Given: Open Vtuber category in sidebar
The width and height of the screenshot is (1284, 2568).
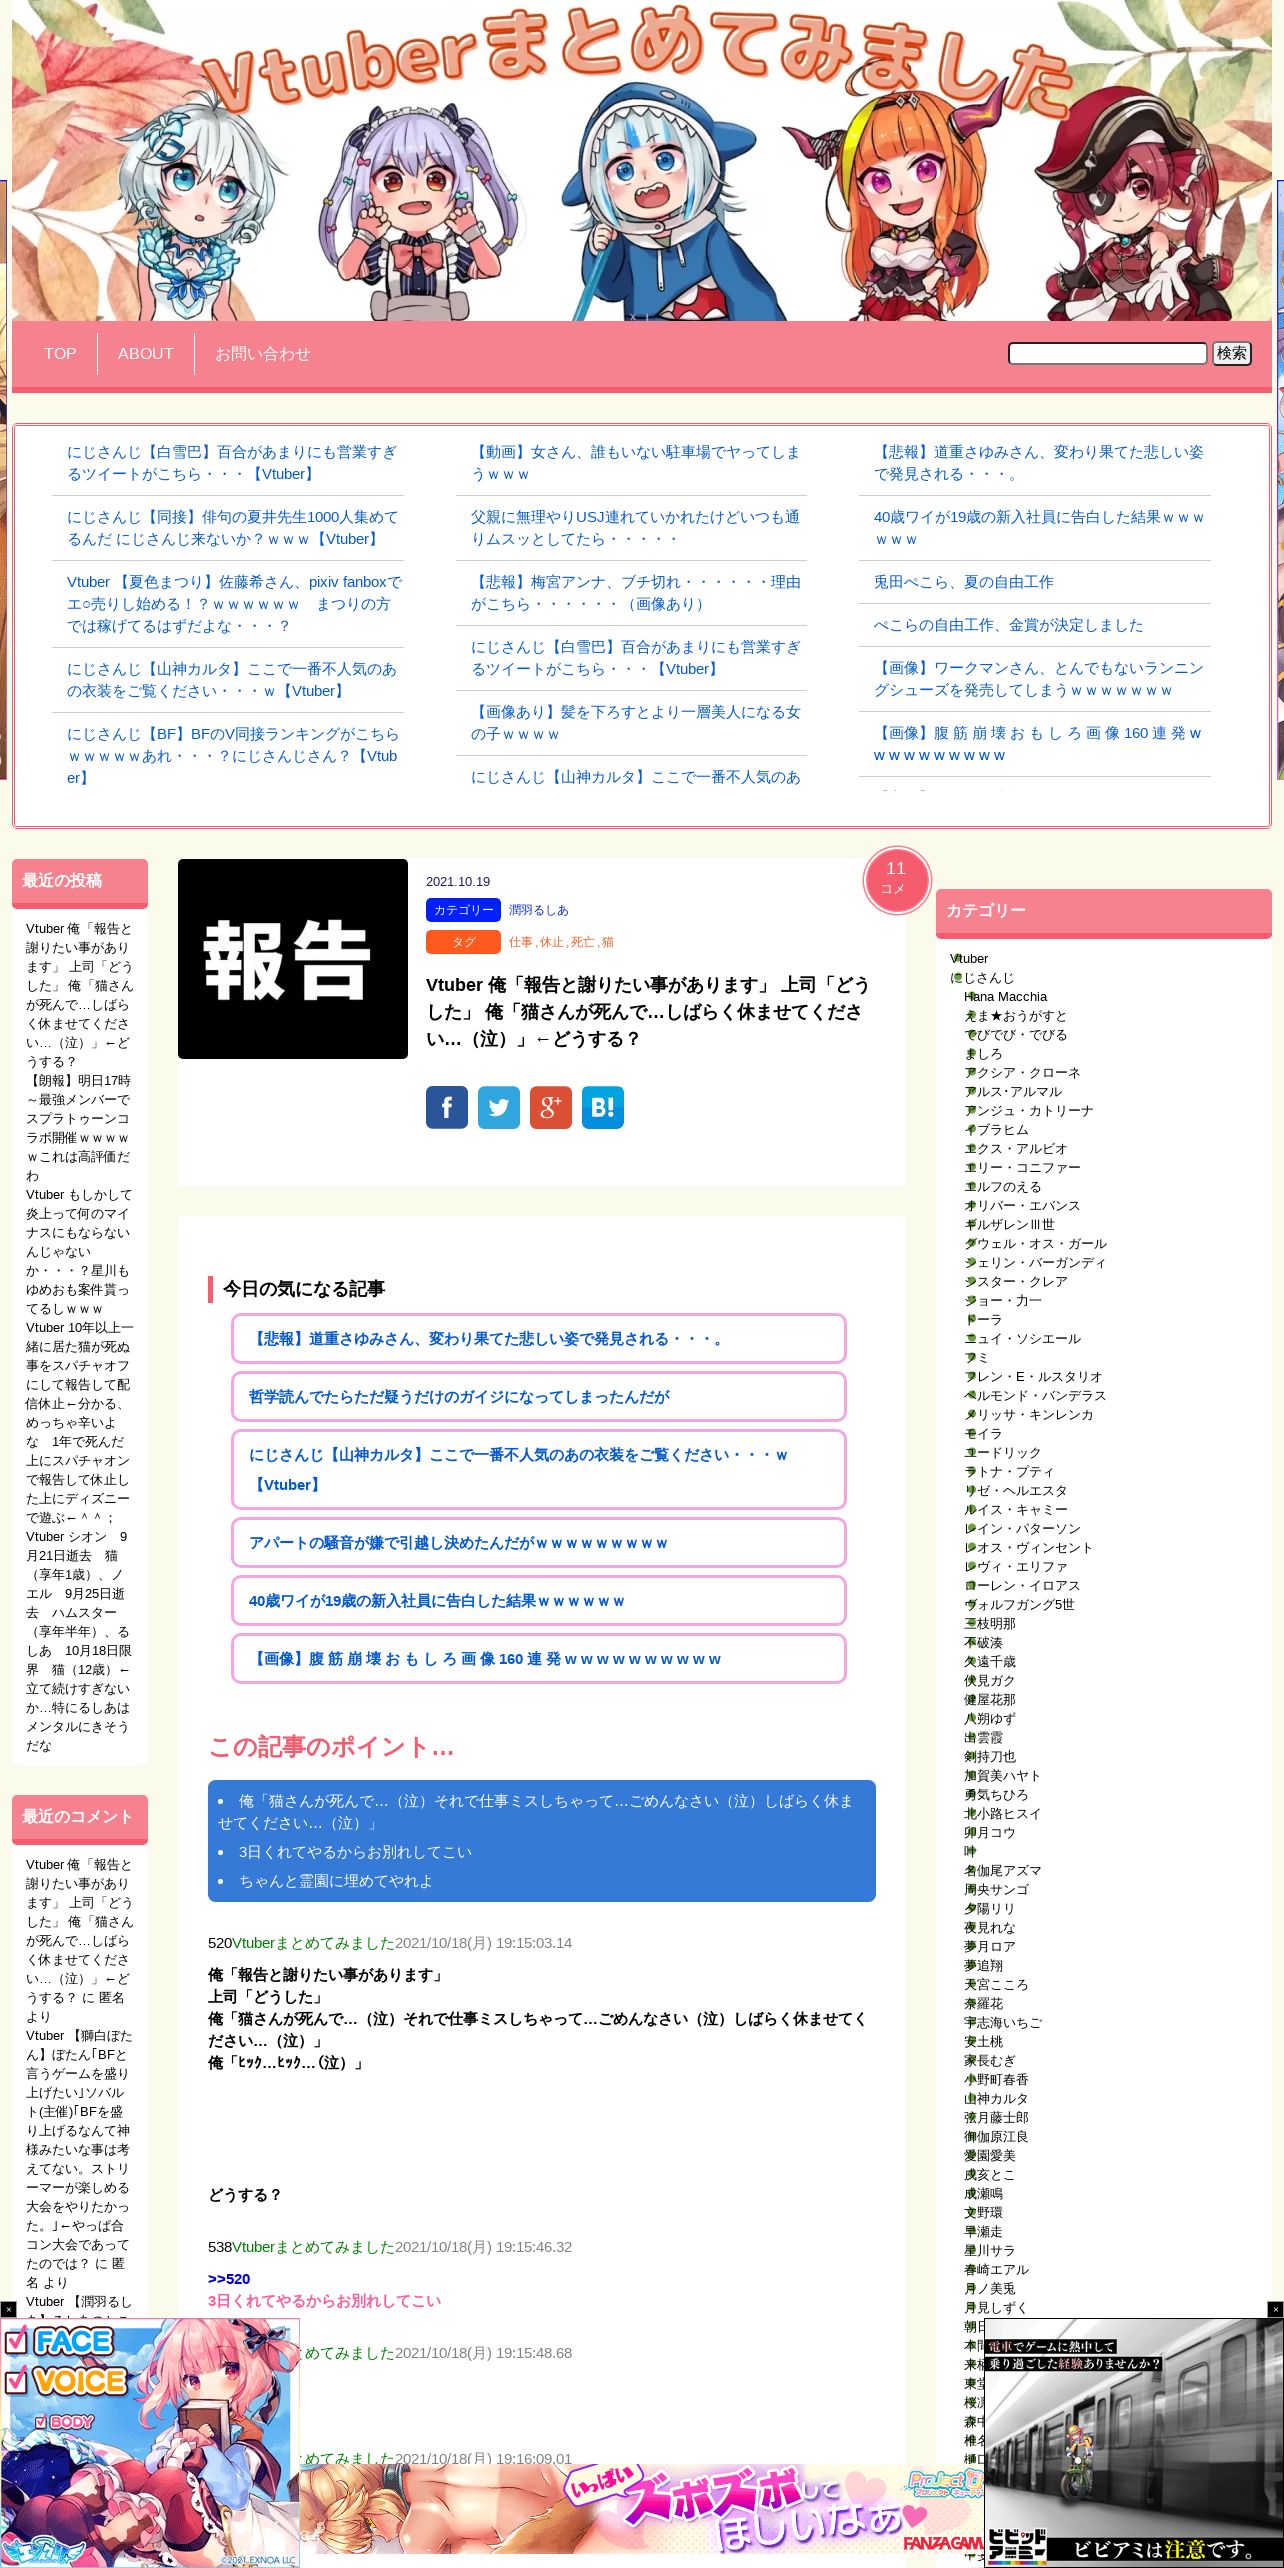Looking at the screenshot, I should point(969,958).
